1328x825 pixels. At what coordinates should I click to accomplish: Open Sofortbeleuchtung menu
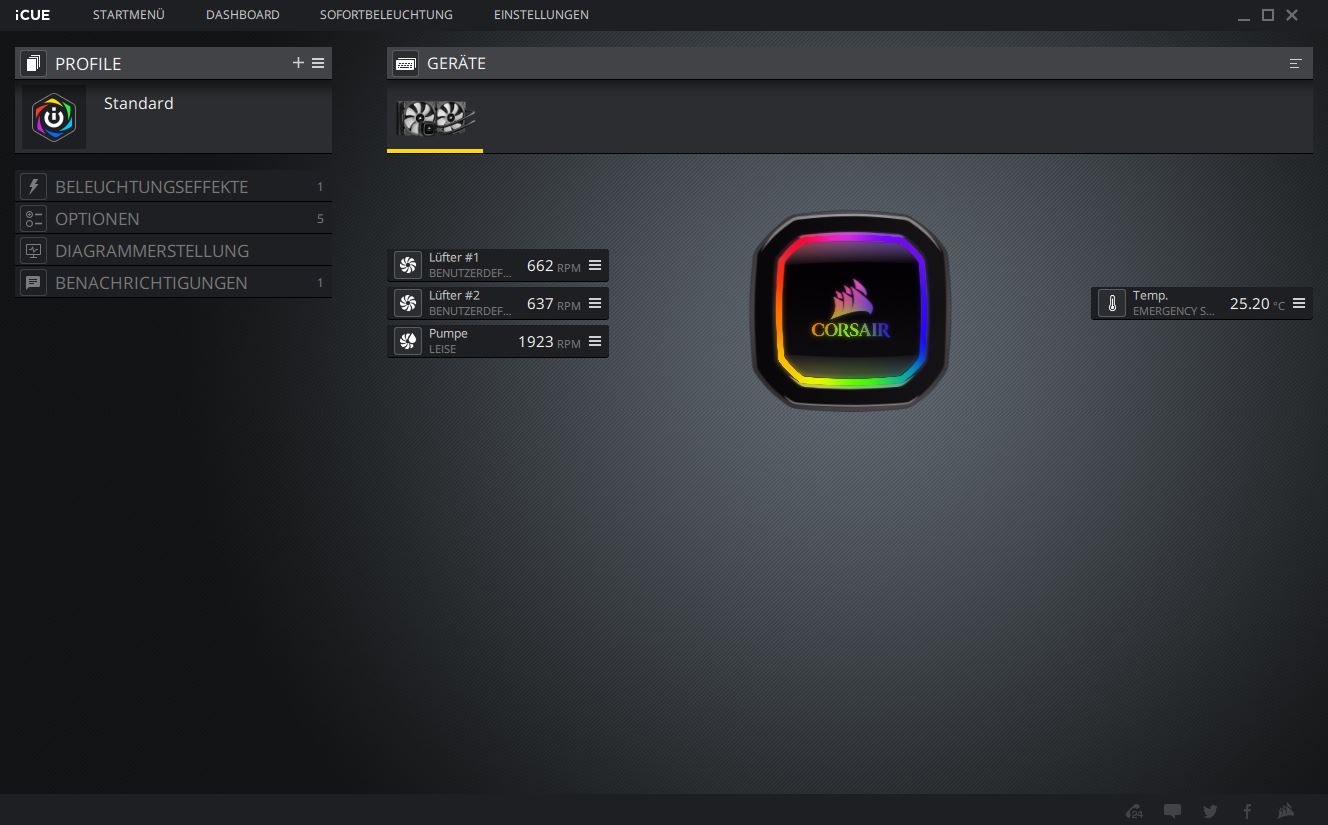tap(386, 15)
